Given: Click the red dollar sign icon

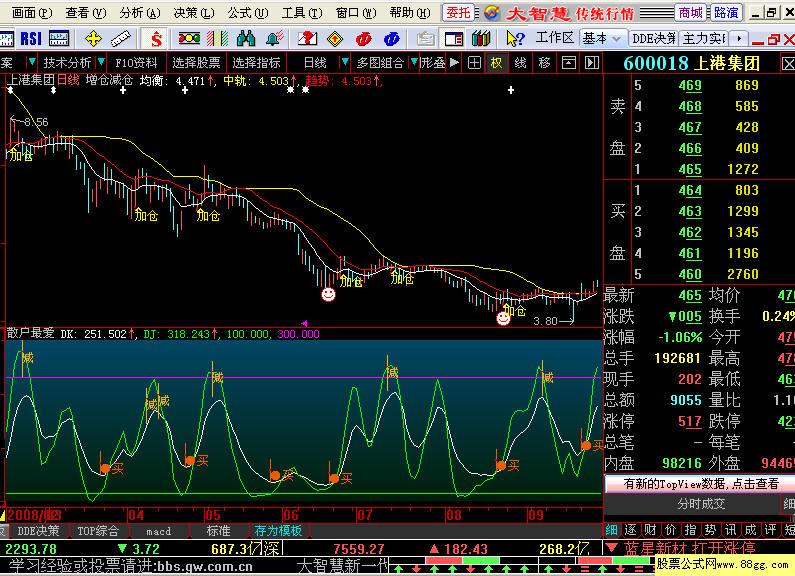Looking at the screenshot, I should (x=156, y=39).
